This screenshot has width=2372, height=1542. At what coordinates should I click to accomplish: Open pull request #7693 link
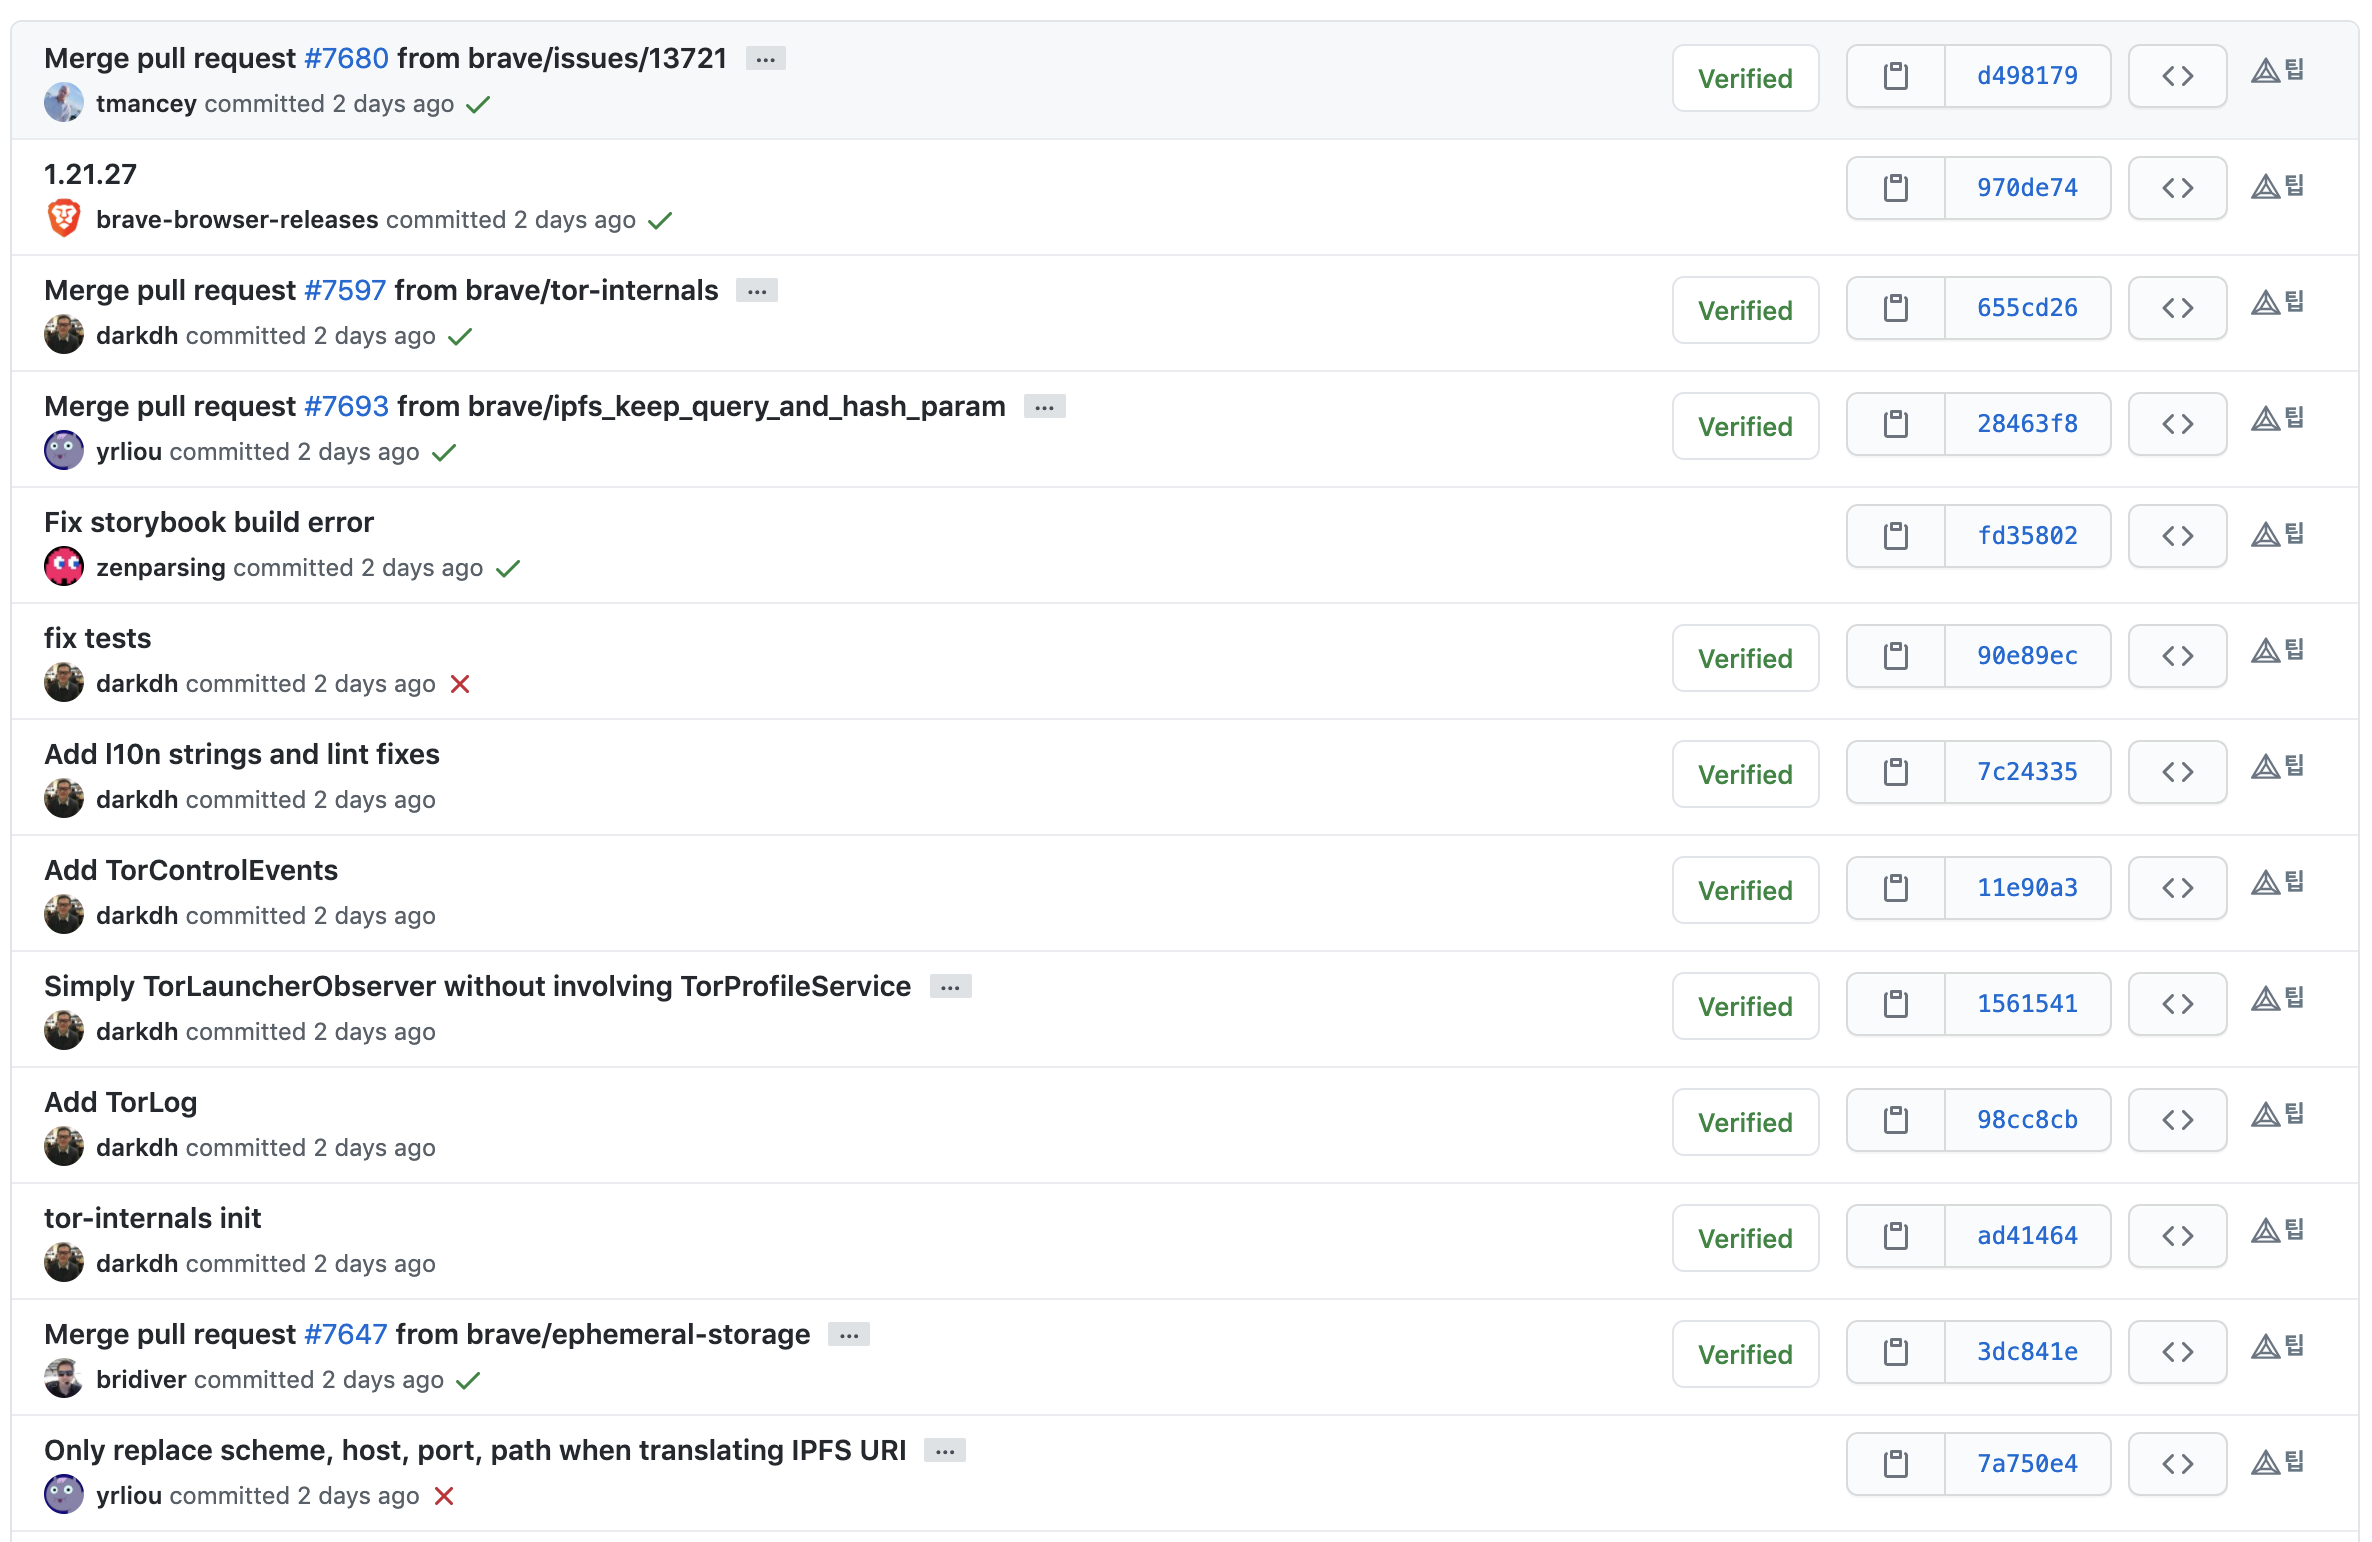point(346,406)
